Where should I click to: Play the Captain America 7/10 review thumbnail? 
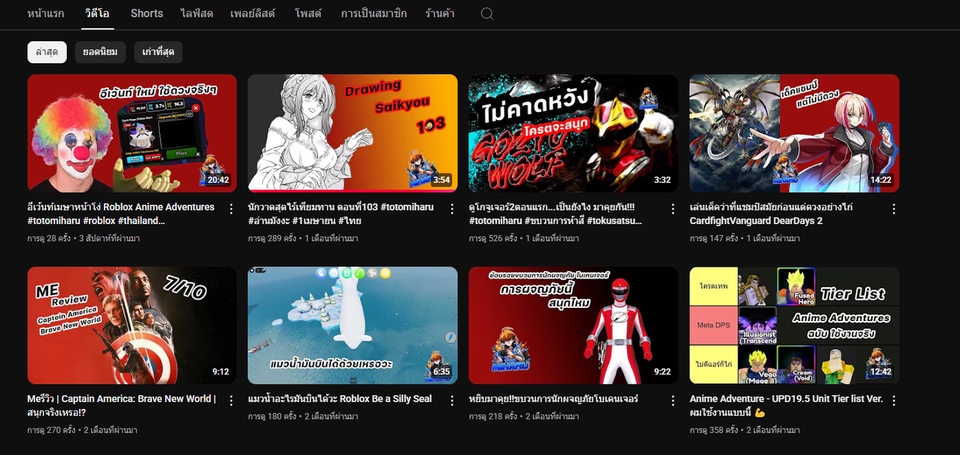pyautogui.click(x=132, y=325)
